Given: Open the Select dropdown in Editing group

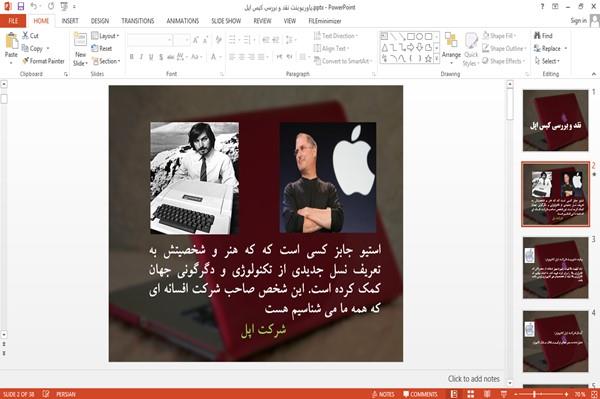Looking at the screenshot, I should [547, 61].
